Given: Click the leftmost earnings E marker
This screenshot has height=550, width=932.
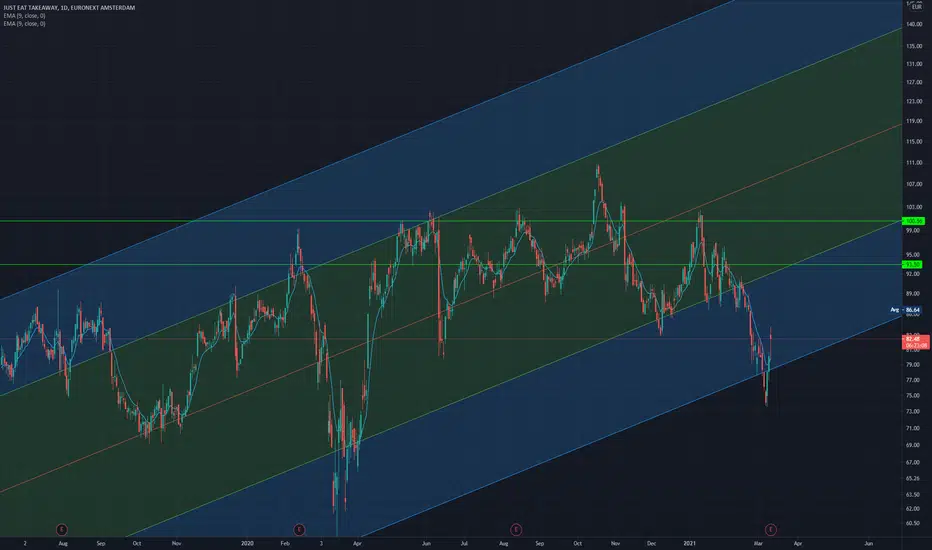Looking at the screenshot, I should pyautogui.click(x=61, y=529).
